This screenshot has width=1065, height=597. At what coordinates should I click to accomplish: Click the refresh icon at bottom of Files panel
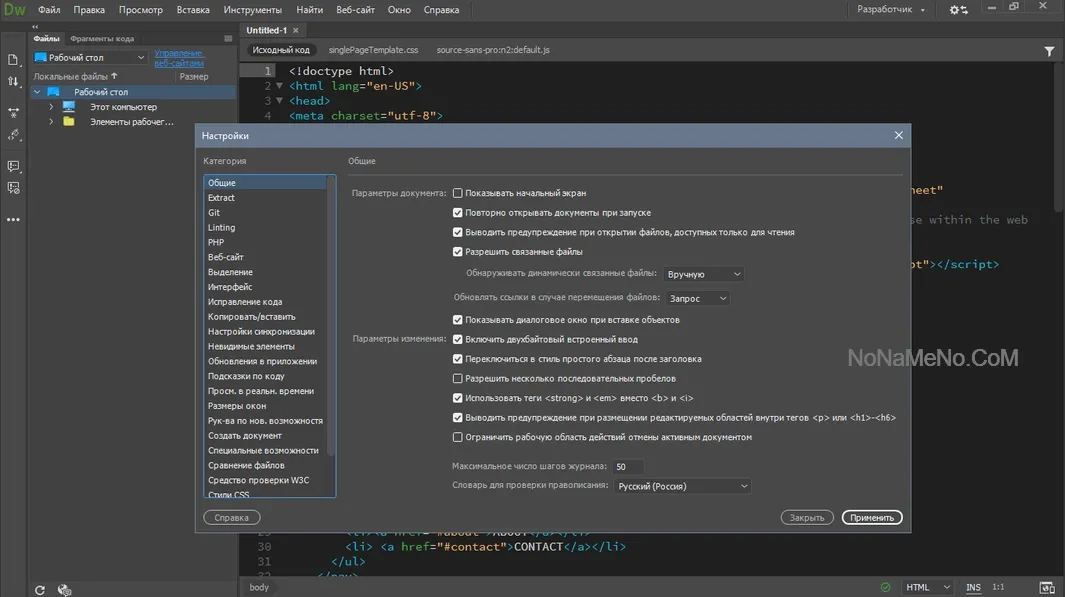[39, 590]
